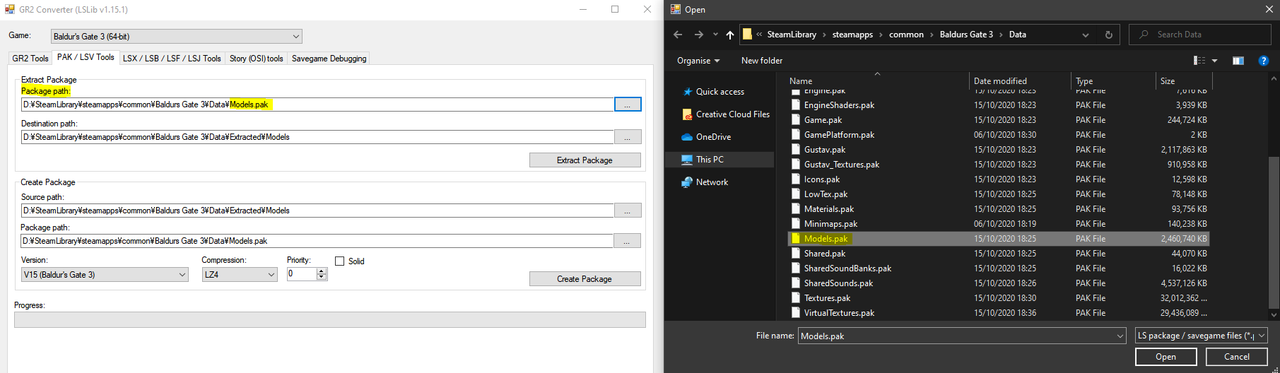Click the Open button
The width and height of the screenshot is (1280, 373).
[x=1166, y=357]
